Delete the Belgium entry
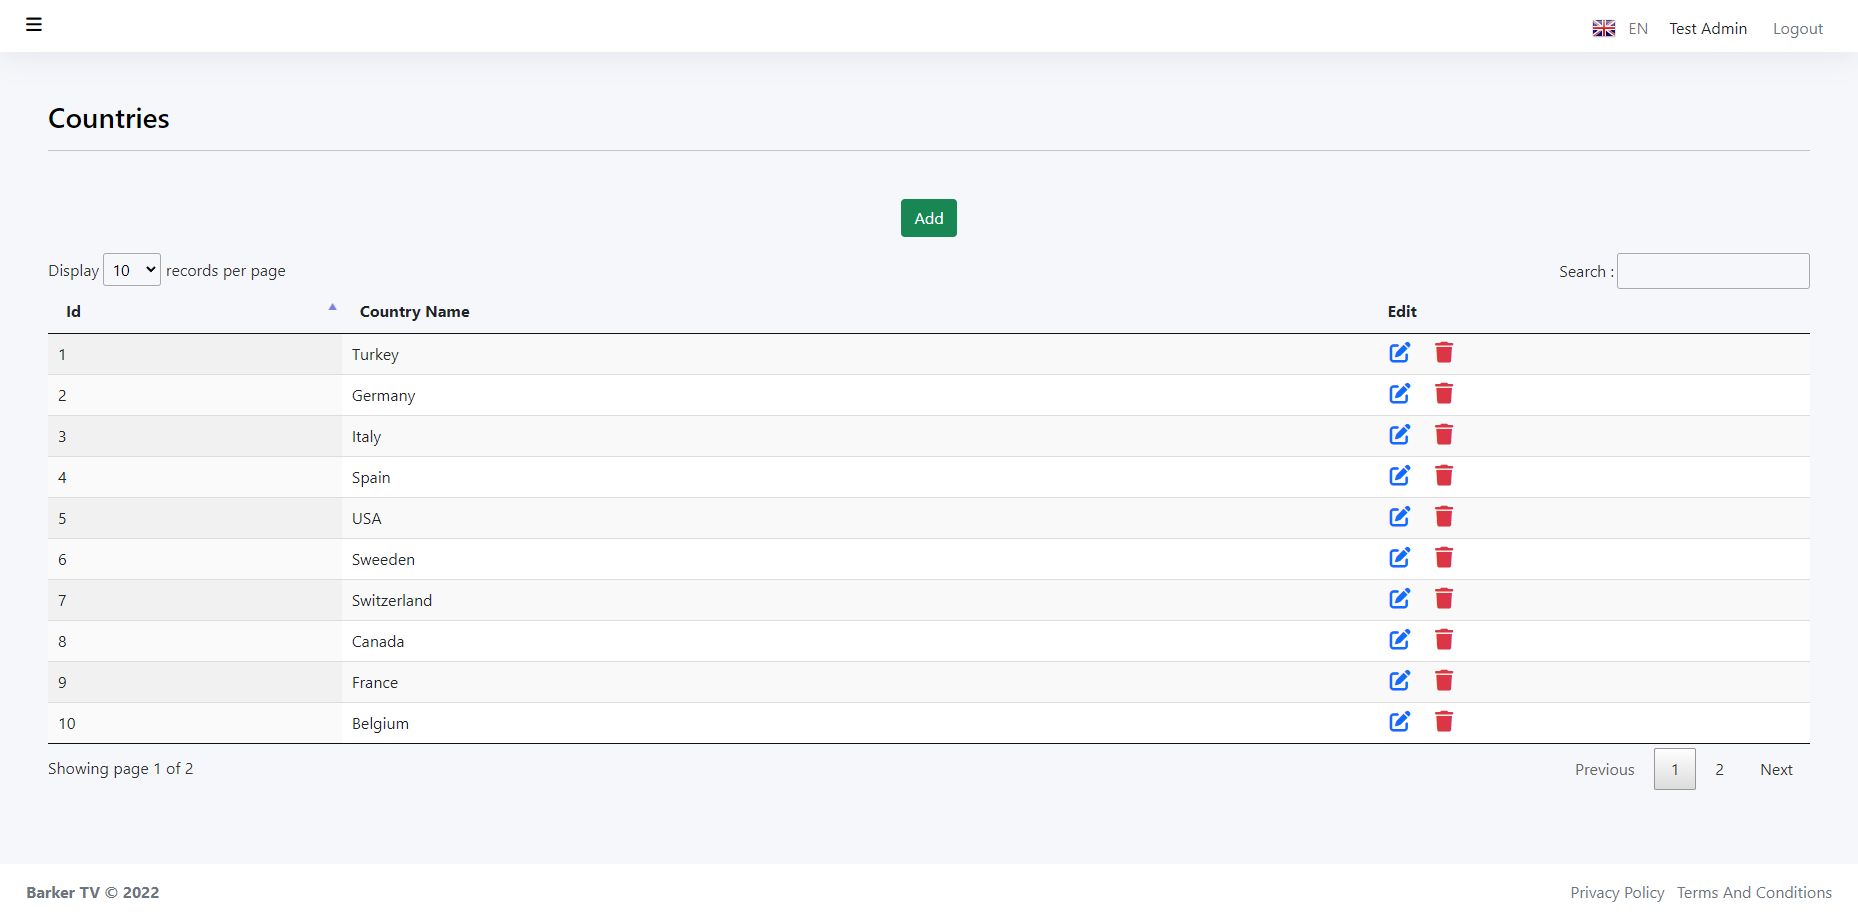1858x920 pixels. [1443, 722]
